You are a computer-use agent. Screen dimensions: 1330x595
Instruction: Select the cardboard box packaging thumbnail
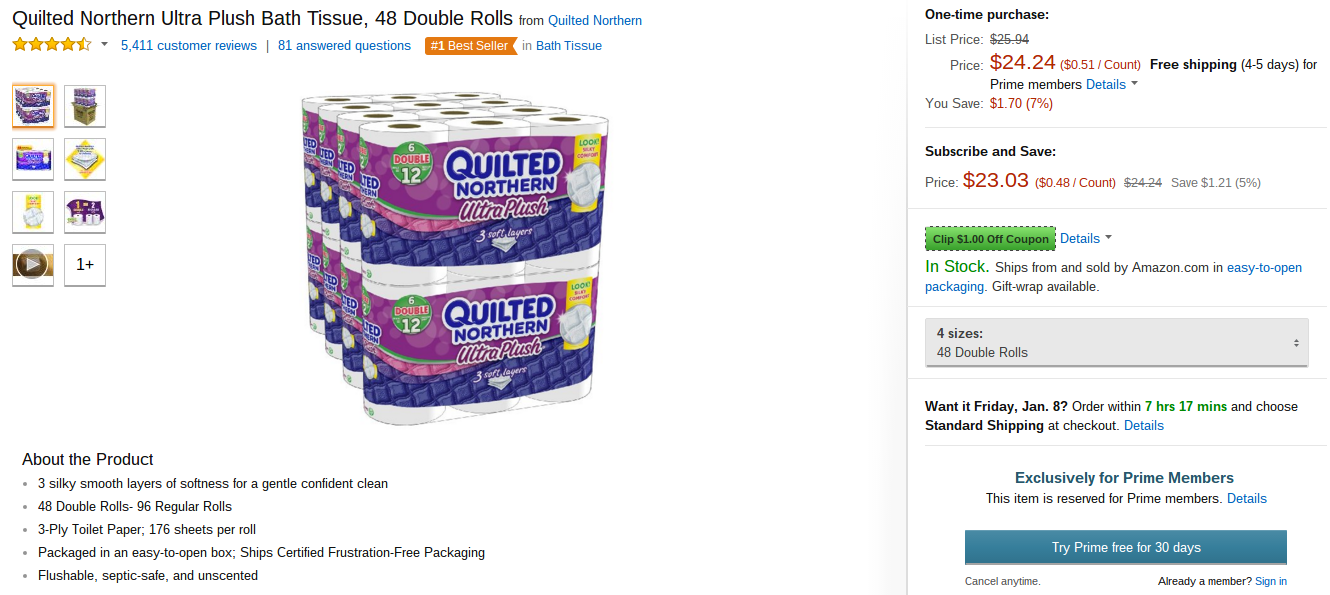[x=85, y=106]
